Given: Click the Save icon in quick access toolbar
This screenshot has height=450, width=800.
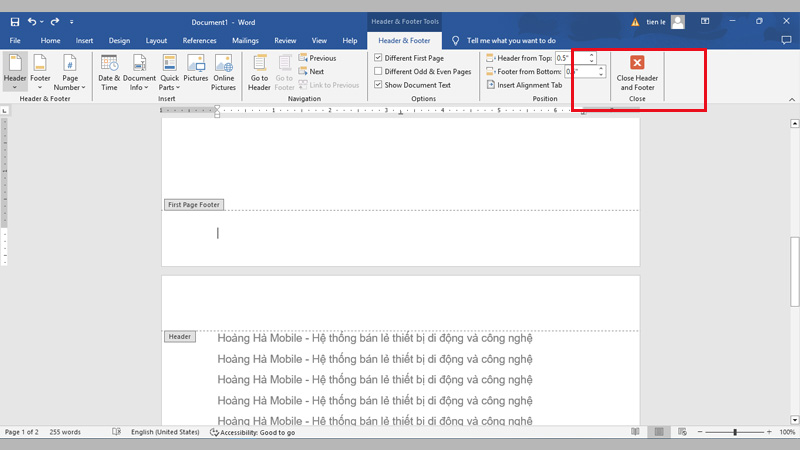Looking at the screenshot, I should (14, 21).
